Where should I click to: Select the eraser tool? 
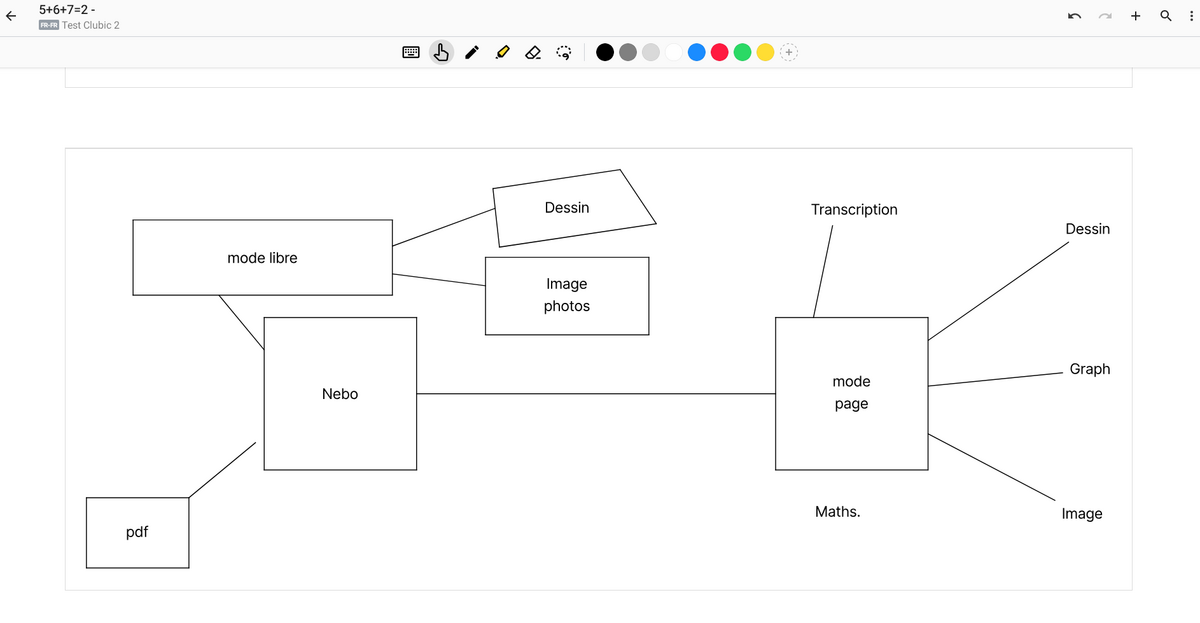point(533,52)
